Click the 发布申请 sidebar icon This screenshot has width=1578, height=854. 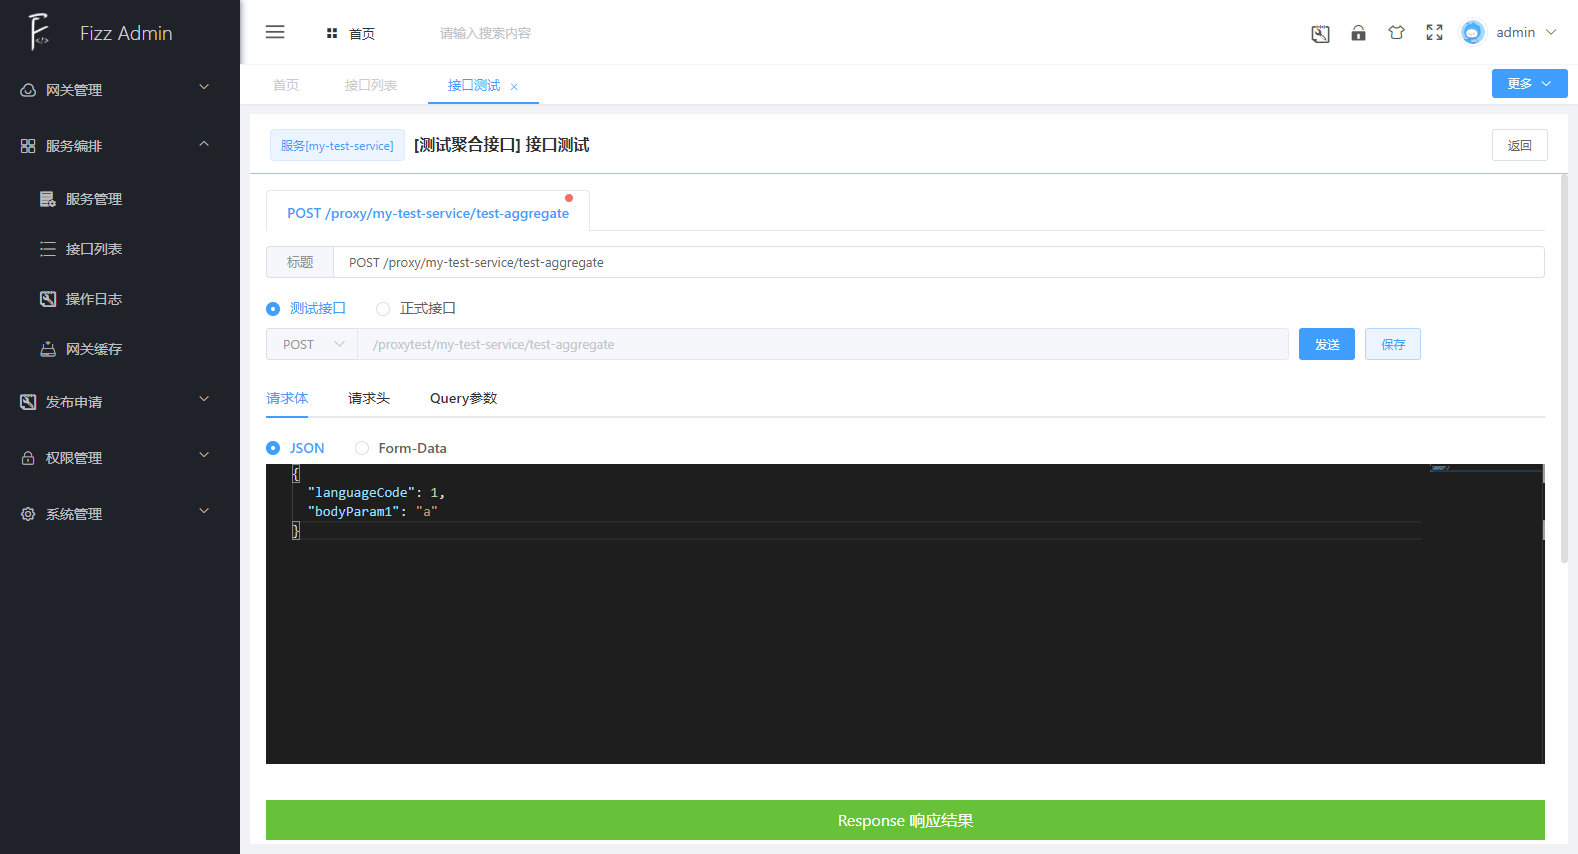coord(28,402)
